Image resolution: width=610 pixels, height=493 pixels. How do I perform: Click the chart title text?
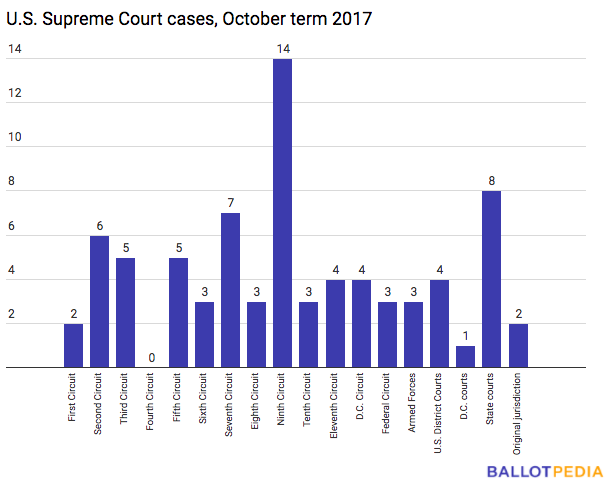click(x=189, y=19)
